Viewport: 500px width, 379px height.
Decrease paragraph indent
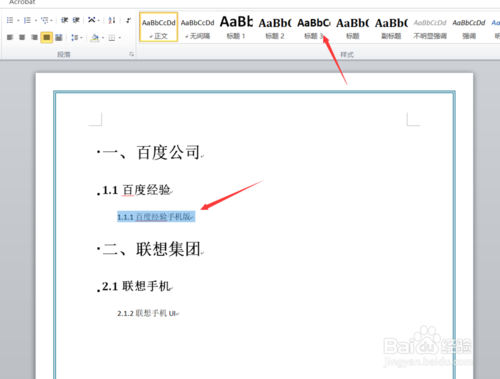click(65, 20)
